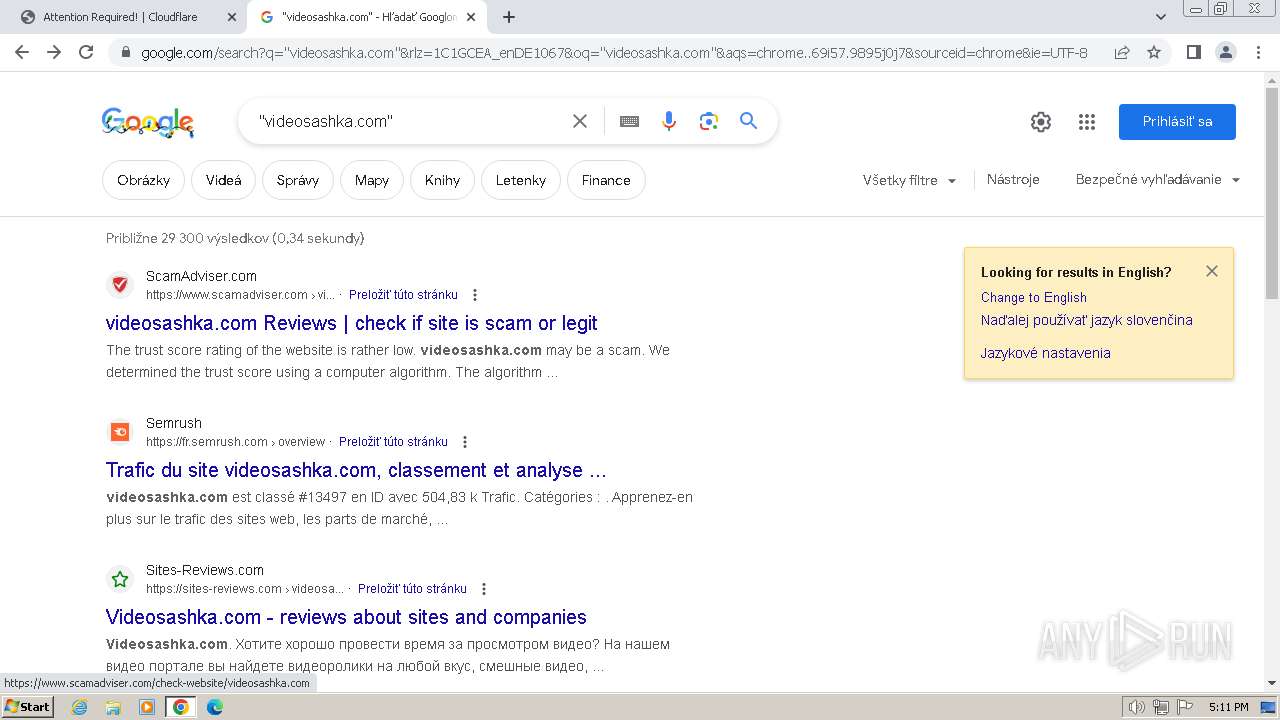Toggle the browser side panel

point(1193,52)
